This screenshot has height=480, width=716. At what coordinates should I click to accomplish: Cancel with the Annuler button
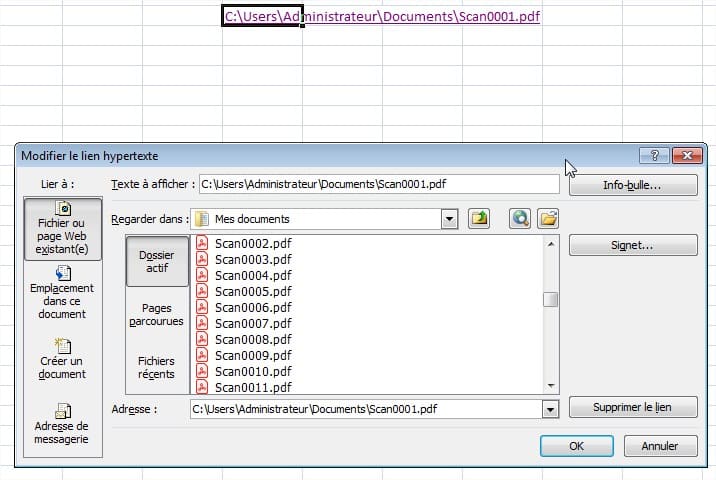pyautogui.click(x=660, y=446)
